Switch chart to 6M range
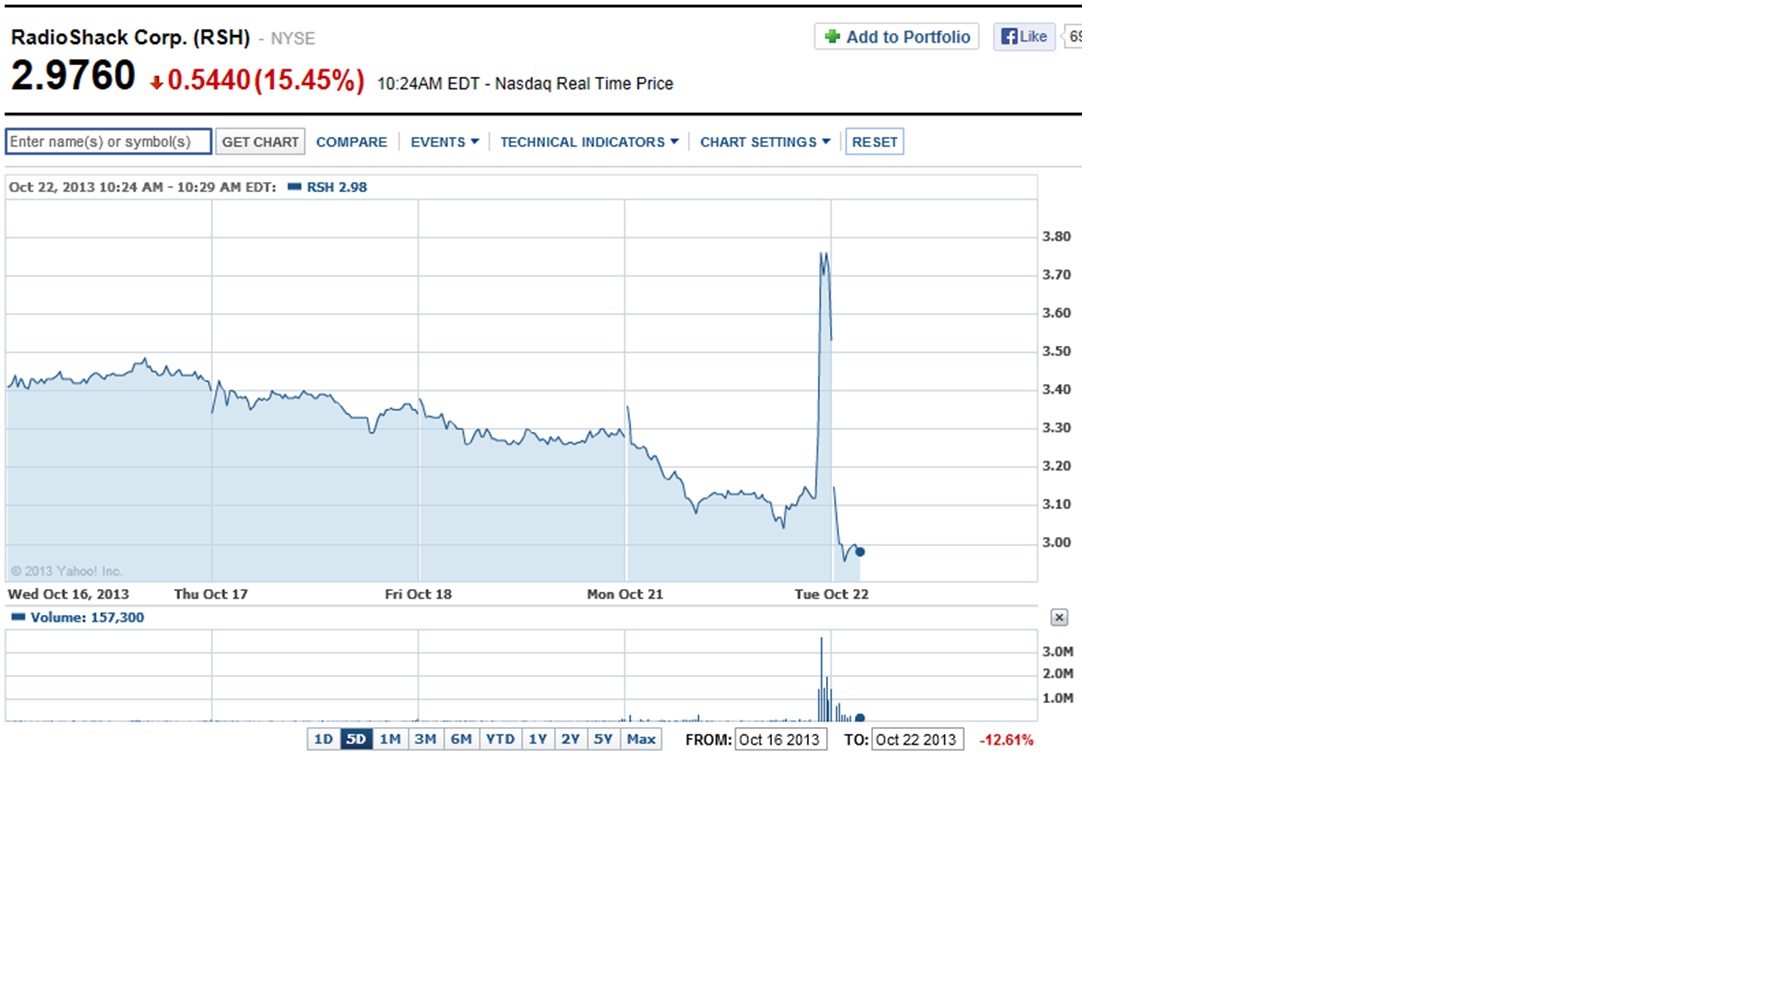Screen dimensions: 1780x984 click(x=461, y=740)
